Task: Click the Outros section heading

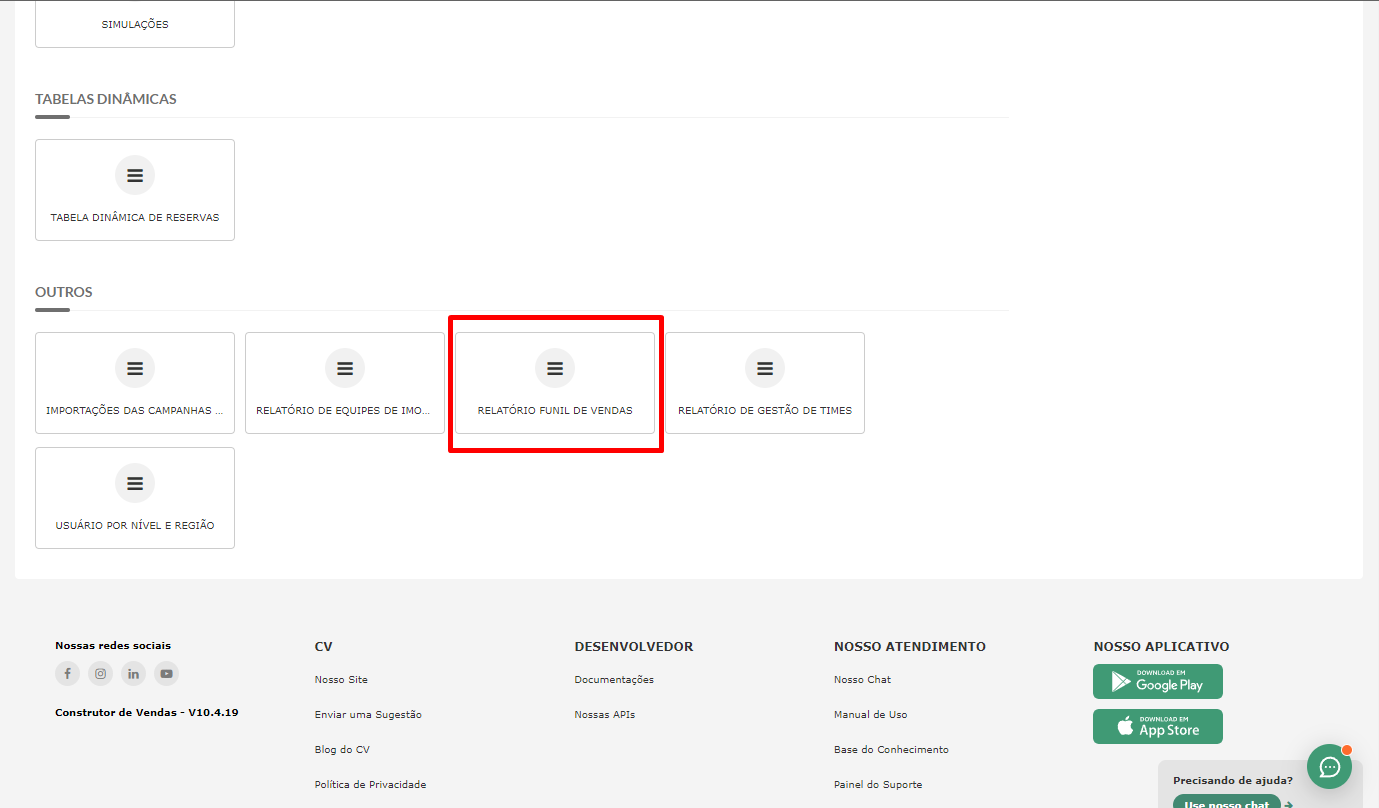Action: (x=64, y=292)
